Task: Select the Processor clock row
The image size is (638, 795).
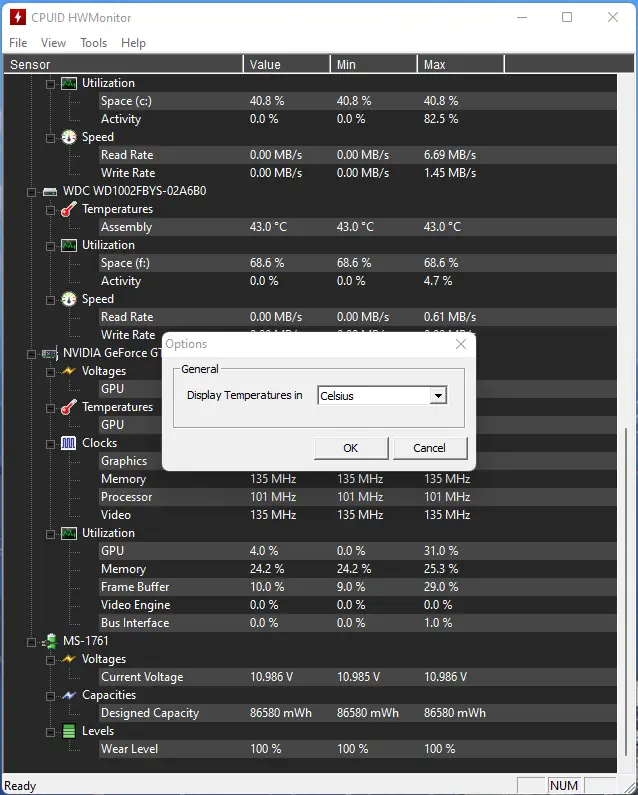Action: [x=358, y=497]
